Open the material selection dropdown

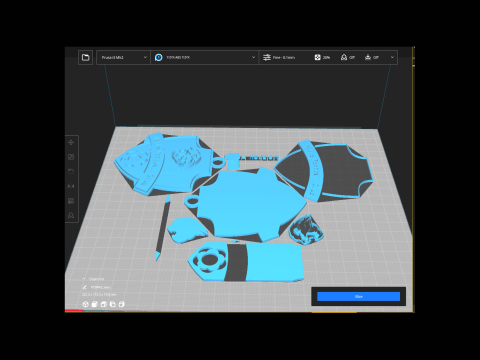coord(205,57)
